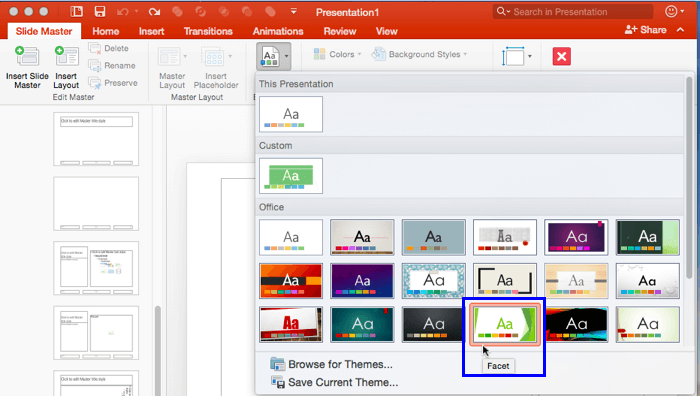Screen dimensions: 700x396
Task: Click Rename in Edit Master group
Action: click(112, 66)
